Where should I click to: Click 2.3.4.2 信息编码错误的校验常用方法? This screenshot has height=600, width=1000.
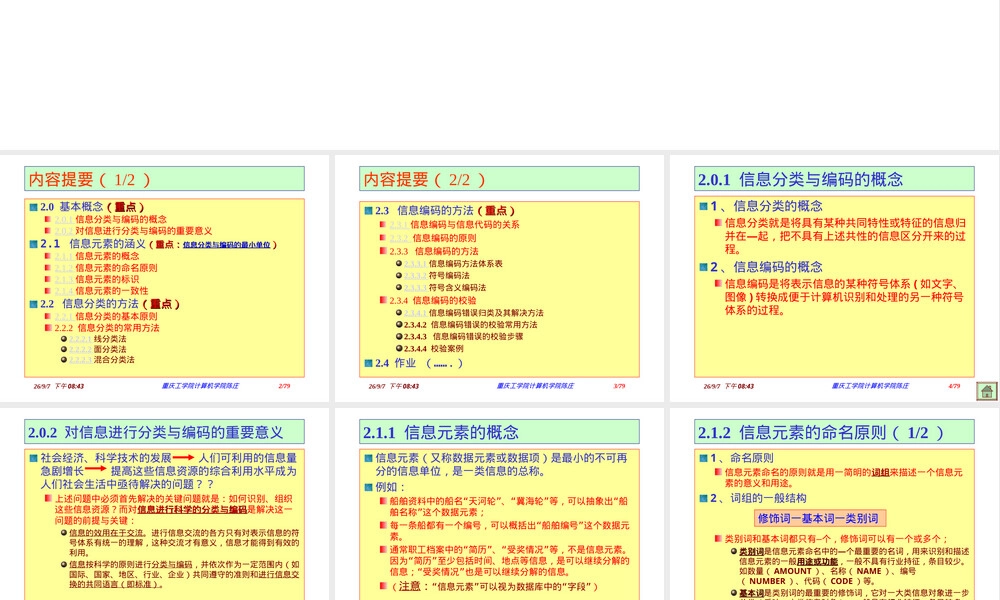point(471,325)
